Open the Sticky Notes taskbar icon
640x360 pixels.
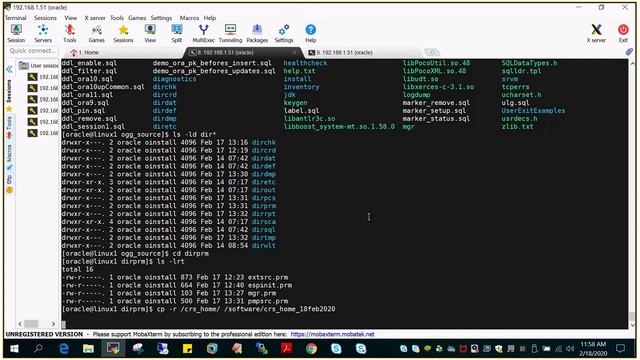[x=187, y=349]
